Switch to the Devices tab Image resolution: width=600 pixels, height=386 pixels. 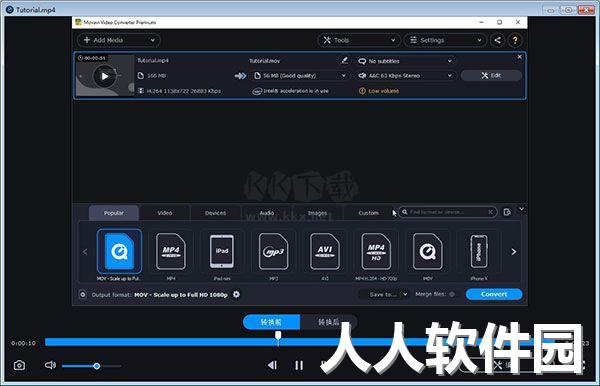(x=215, y=213)
